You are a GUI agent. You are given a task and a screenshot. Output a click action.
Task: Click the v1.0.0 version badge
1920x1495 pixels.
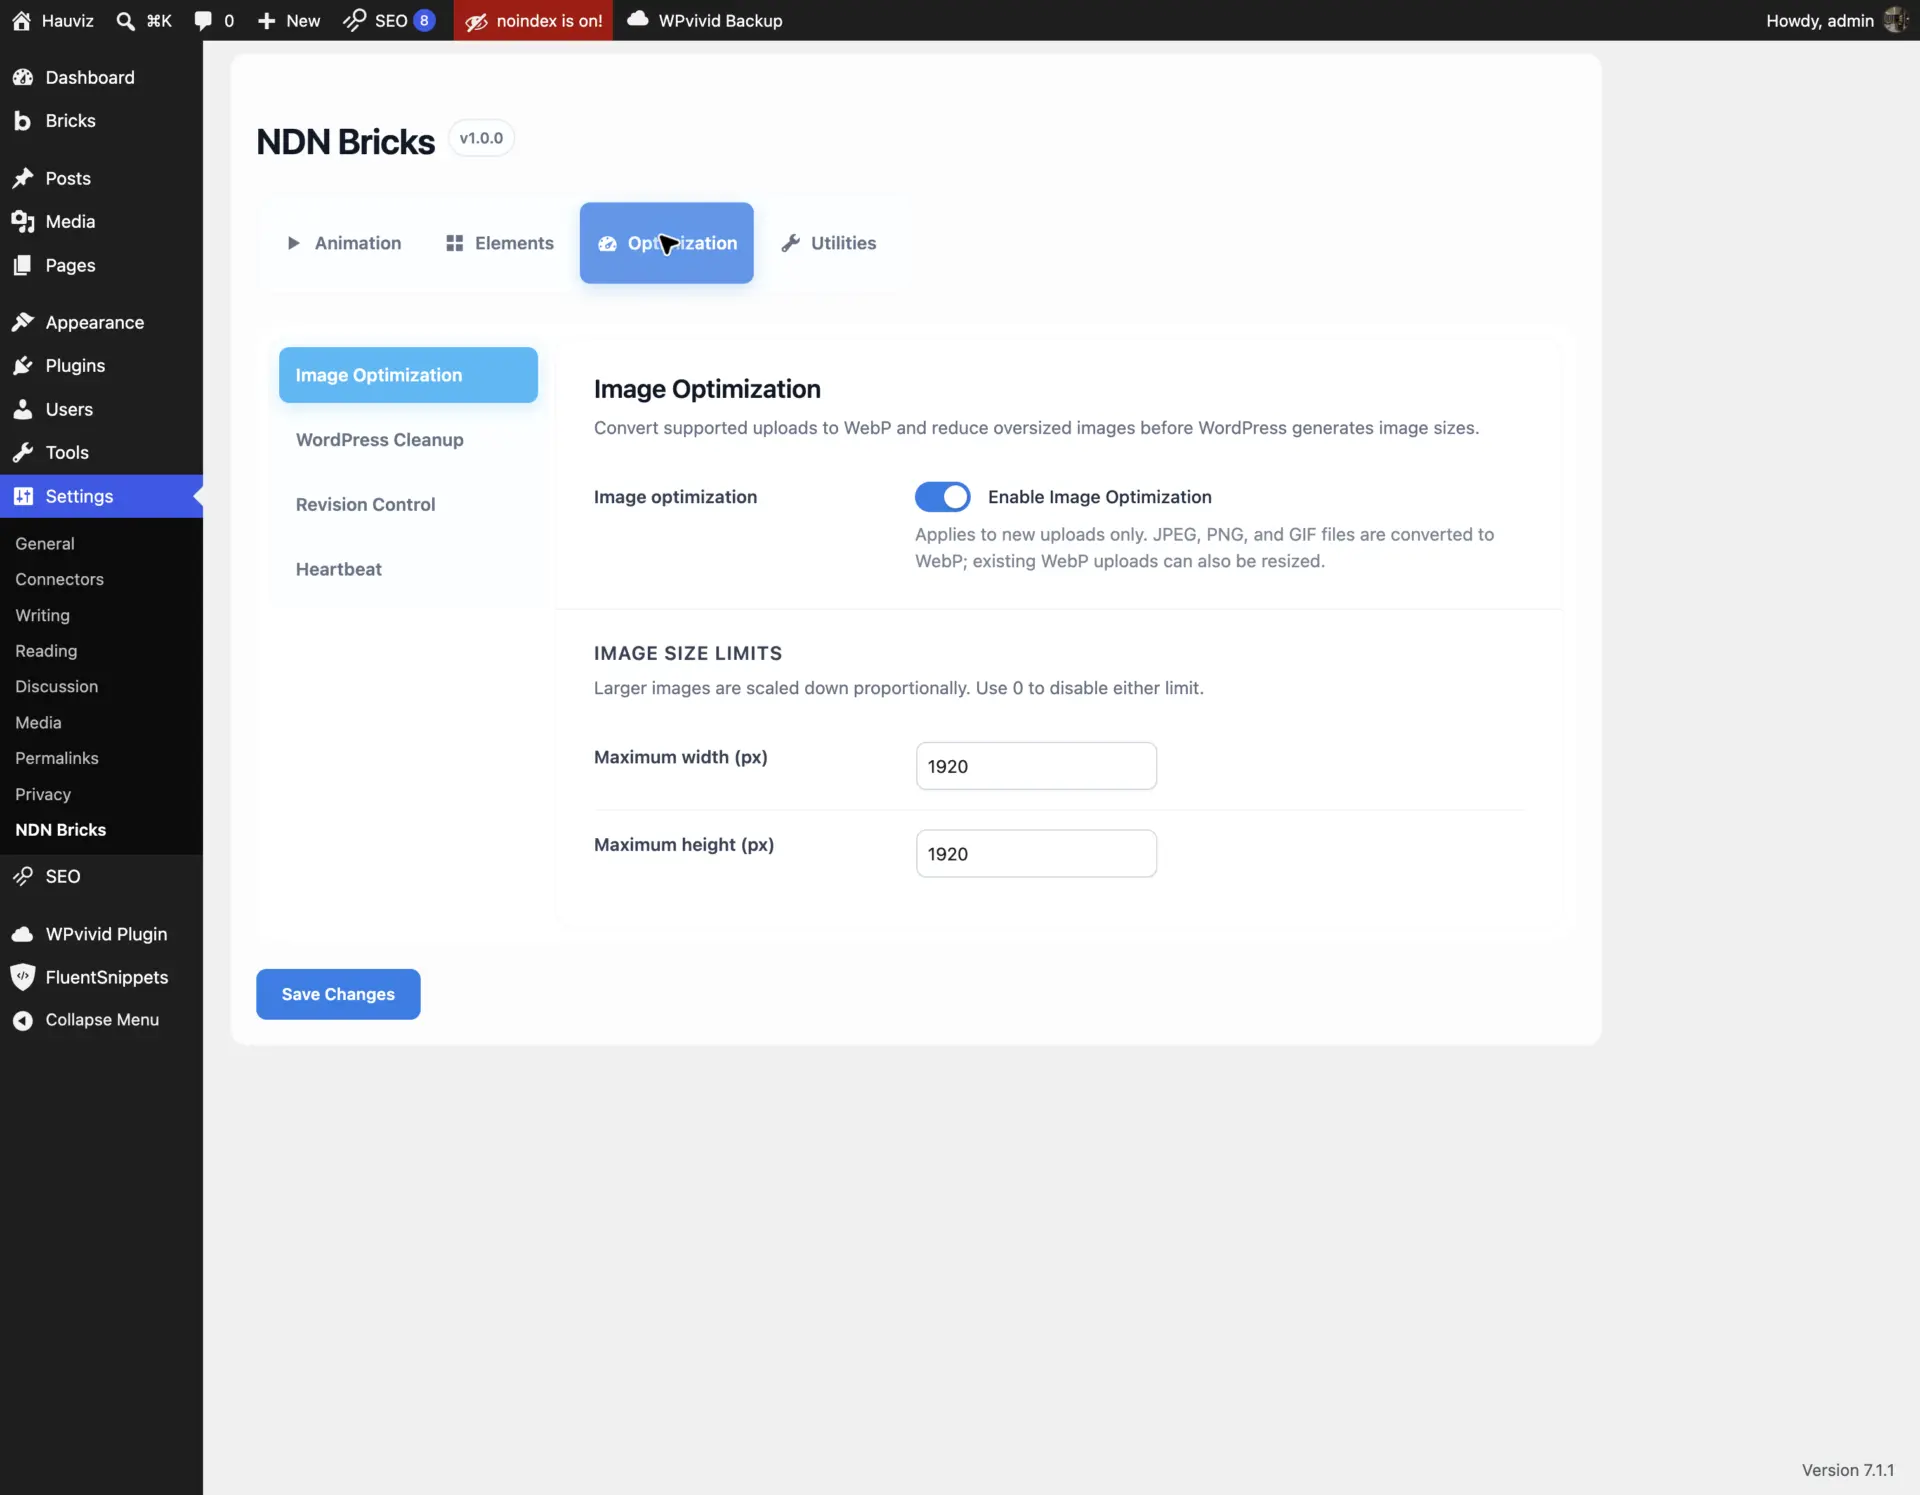(x=481, y=138)
